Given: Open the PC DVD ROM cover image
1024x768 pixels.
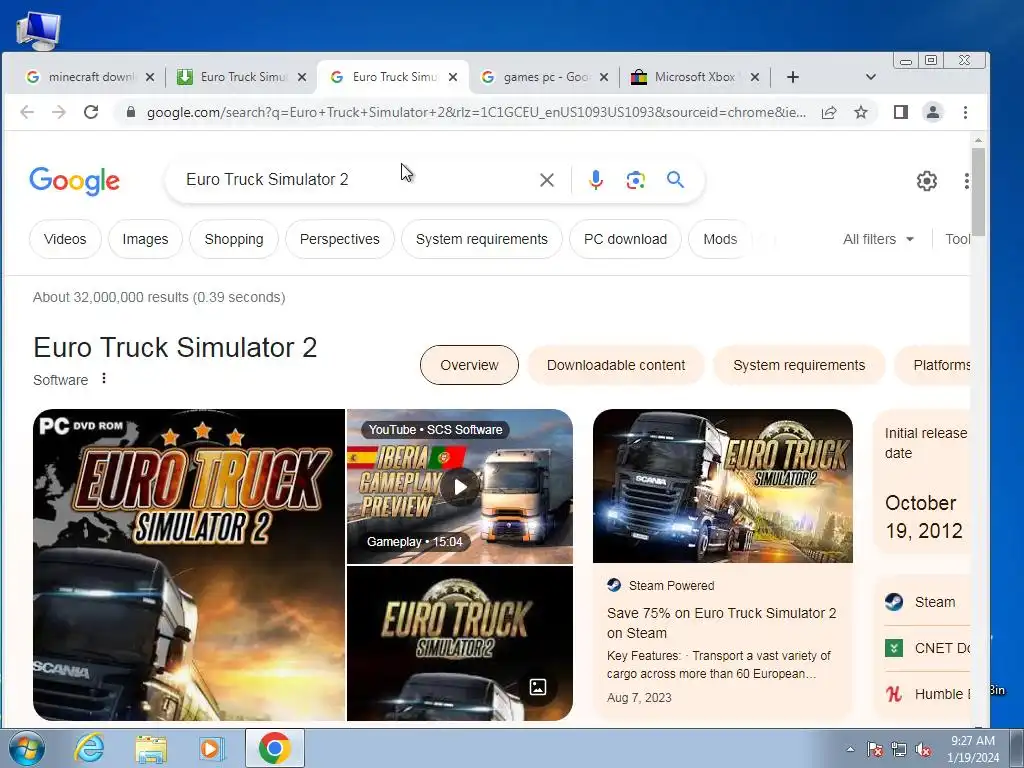Looking at the screenshot, I should (x=189, y=565).
